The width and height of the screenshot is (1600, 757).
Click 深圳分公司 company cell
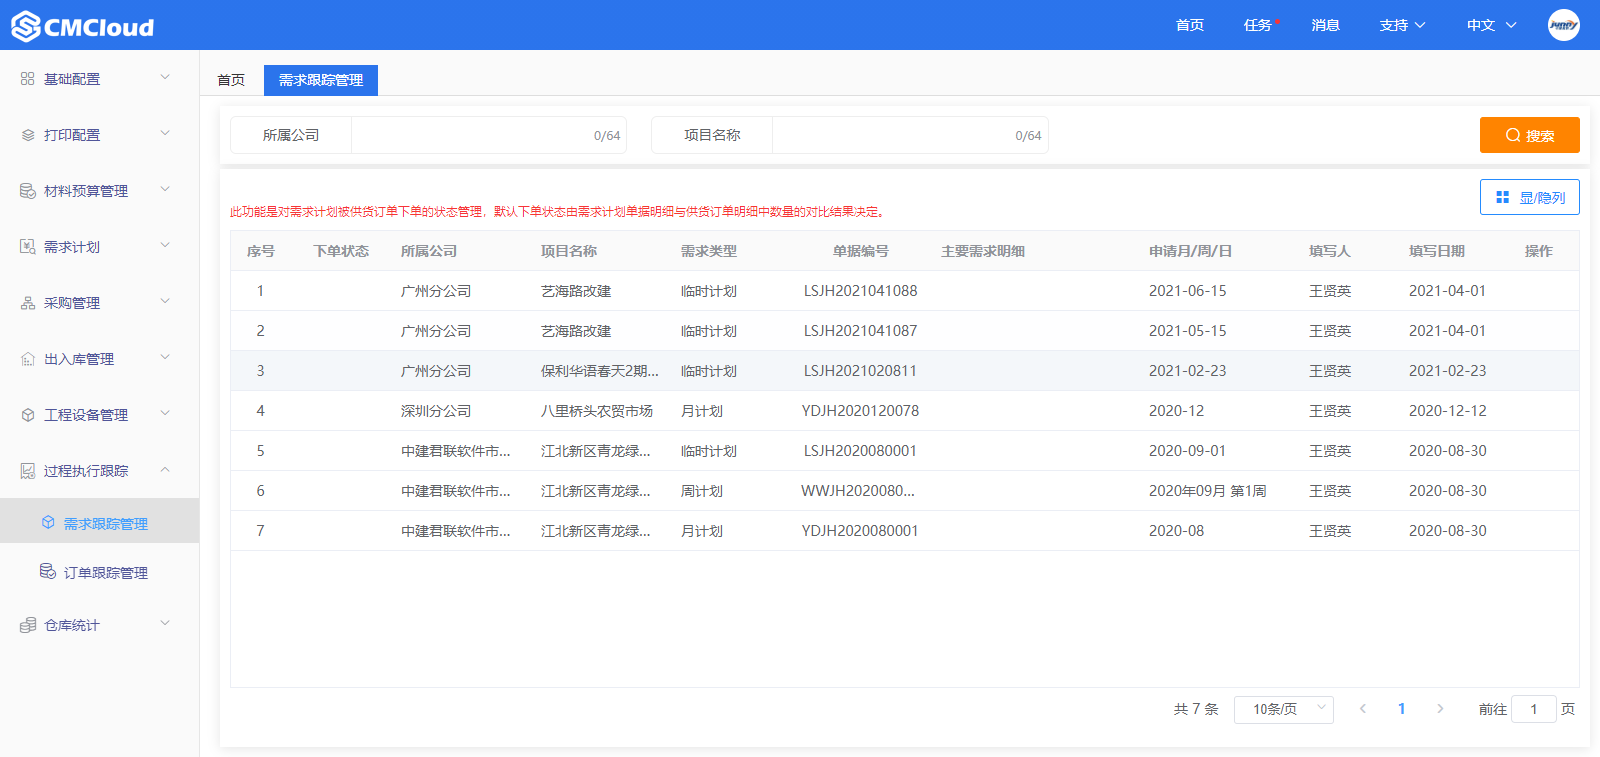(x=436, y=411)
